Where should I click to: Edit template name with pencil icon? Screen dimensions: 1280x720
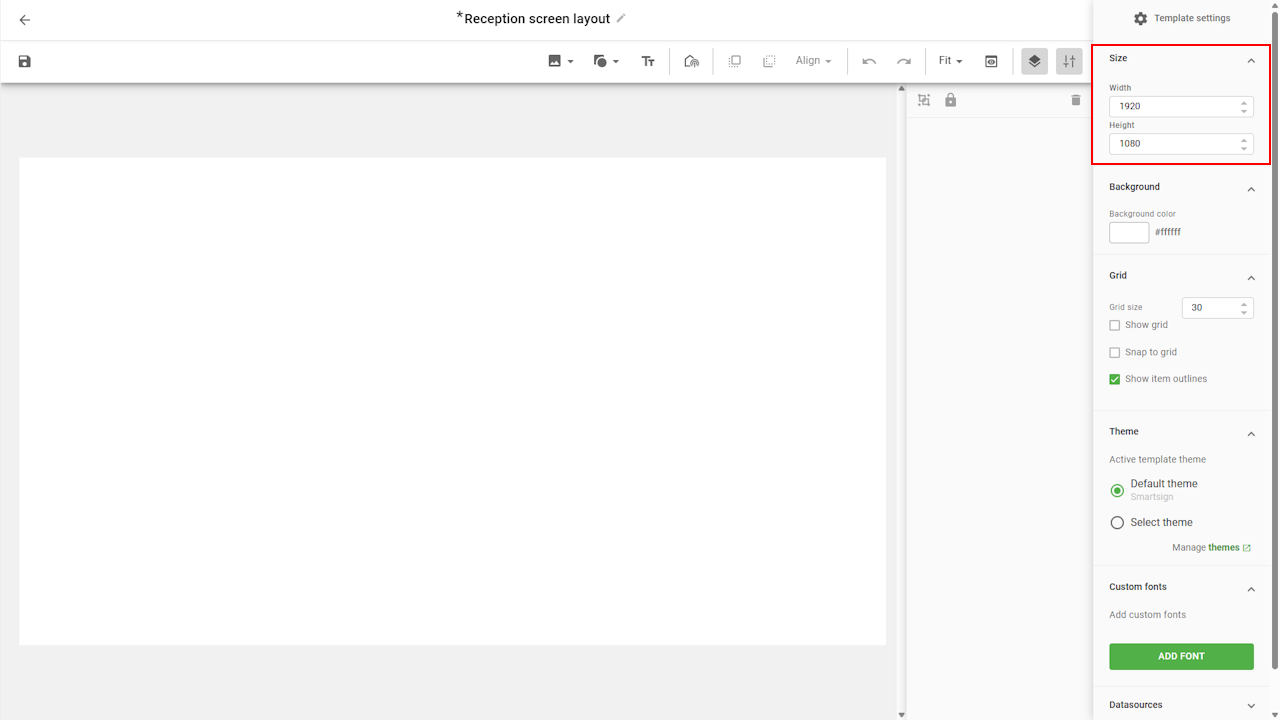point(621,18)
